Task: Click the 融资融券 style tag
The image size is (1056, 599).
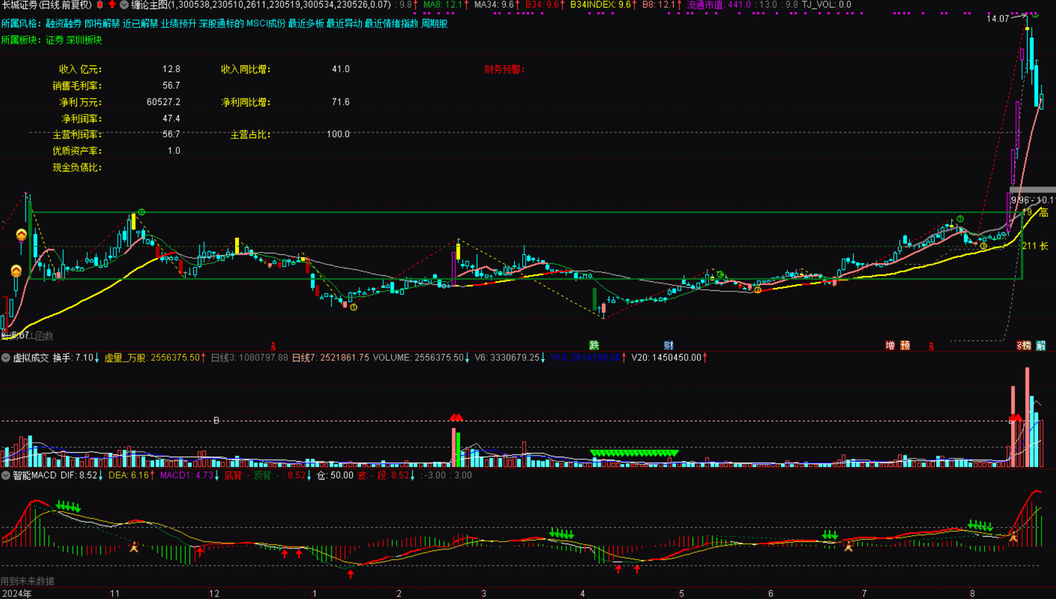Action: click(63, 23)
